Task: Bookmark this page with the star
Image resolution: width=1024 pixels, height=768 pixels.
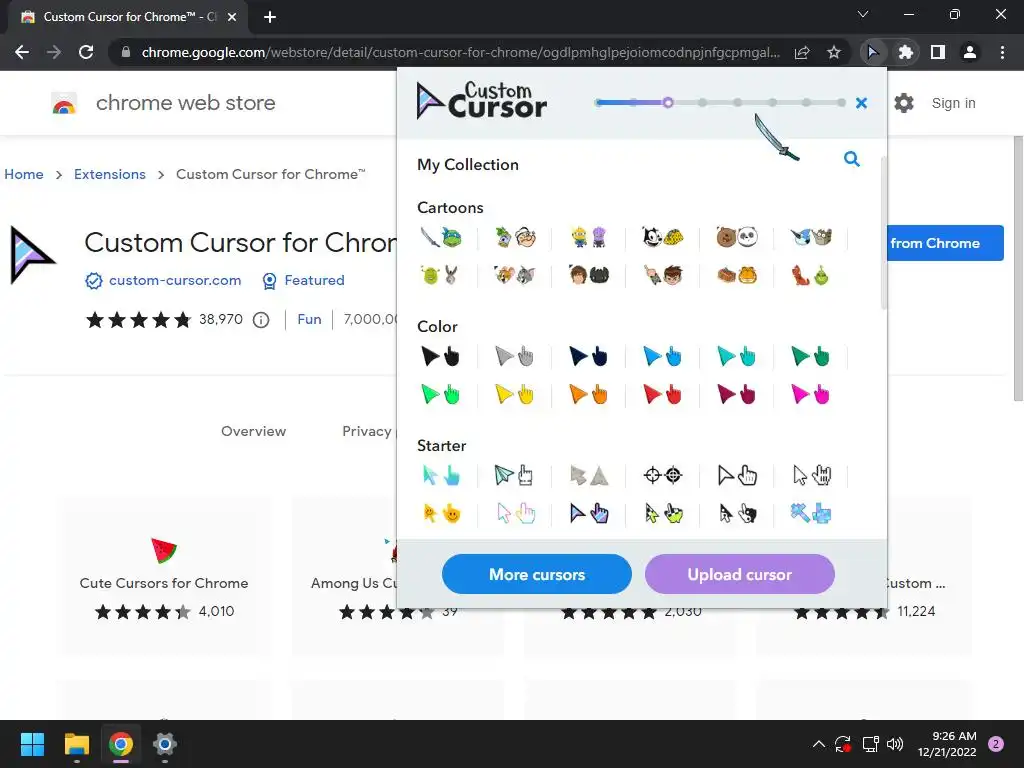Action: click(x=834, y=52)
